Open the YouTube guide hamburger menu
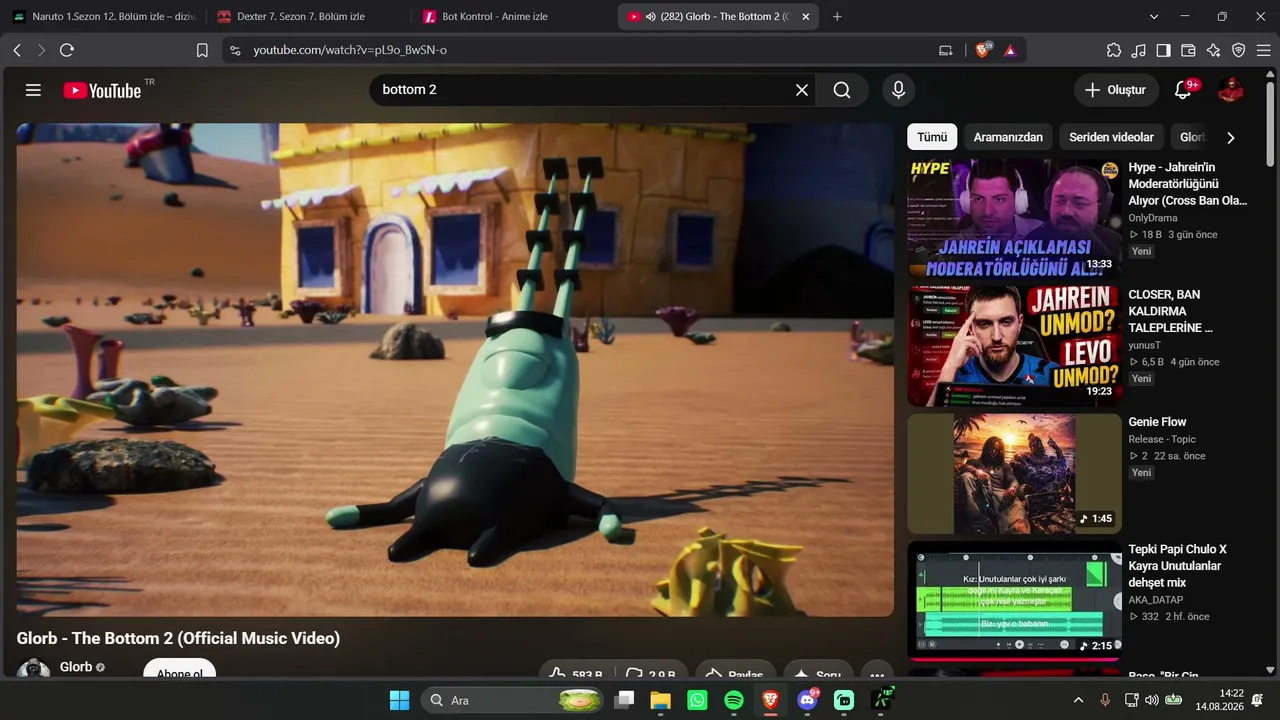 point(33,90)
